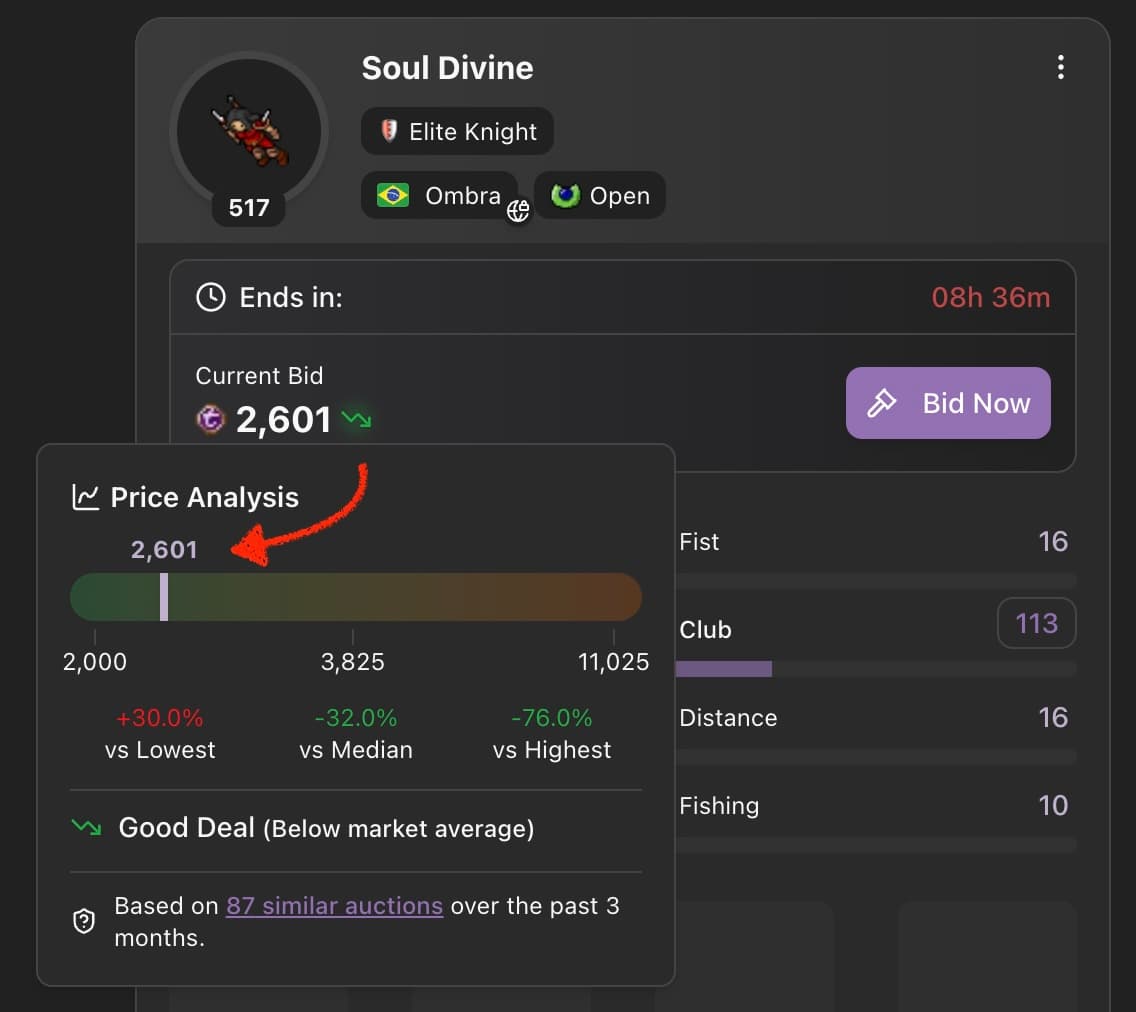Select the Elite Knight vocation badge

click(x=457, y=131)
